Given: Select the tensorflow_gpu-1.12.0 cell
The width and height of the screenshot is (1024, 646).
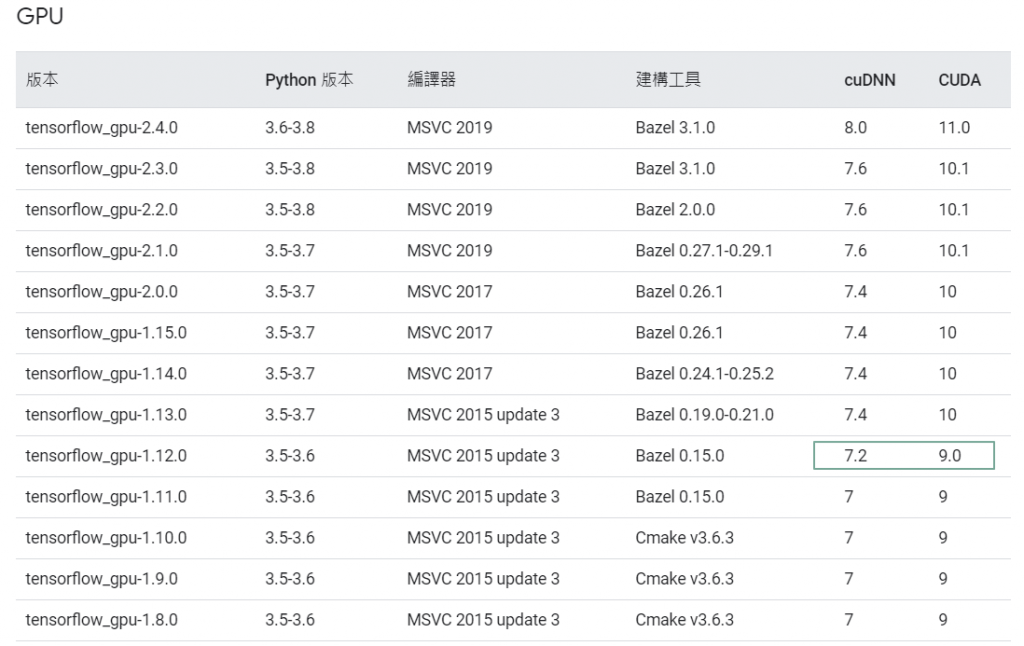Looking at the screenshot, I should tap(106, 457).
